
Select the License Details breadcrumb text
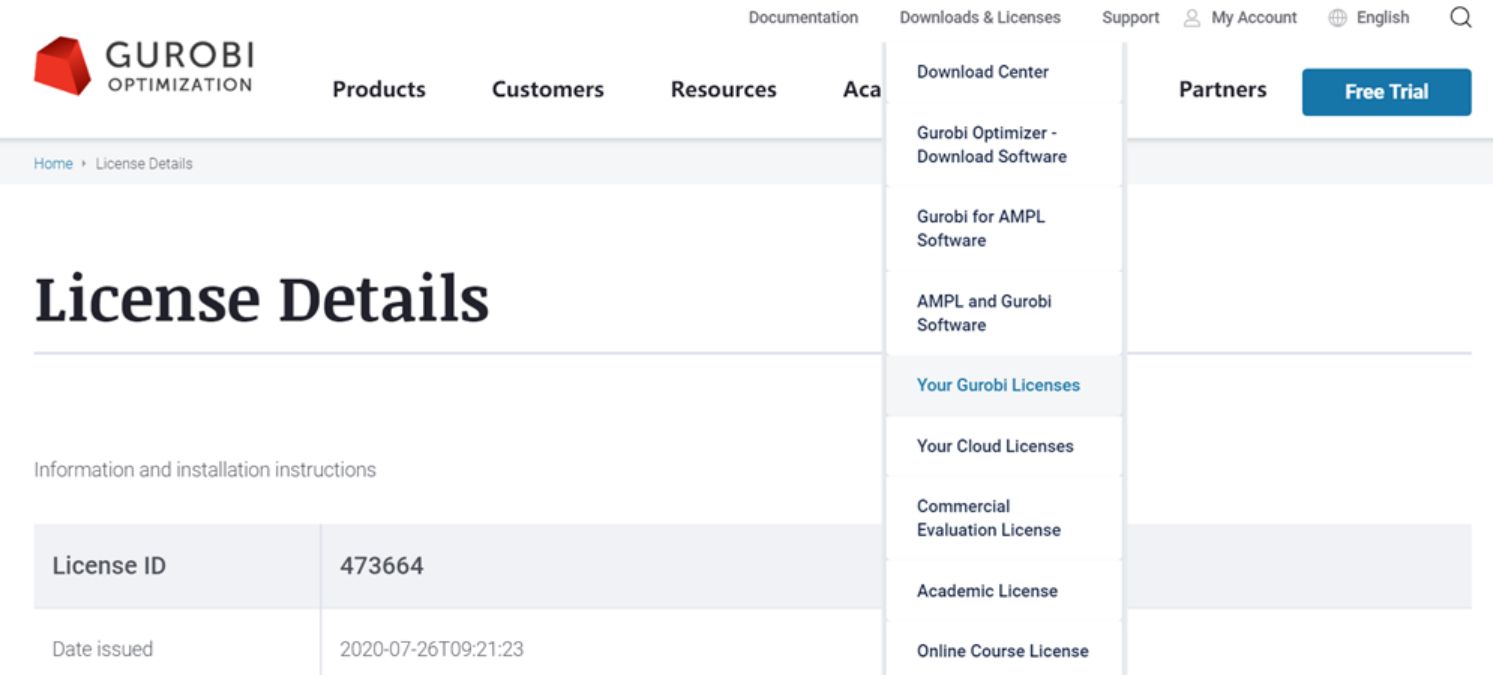(144, 164)
